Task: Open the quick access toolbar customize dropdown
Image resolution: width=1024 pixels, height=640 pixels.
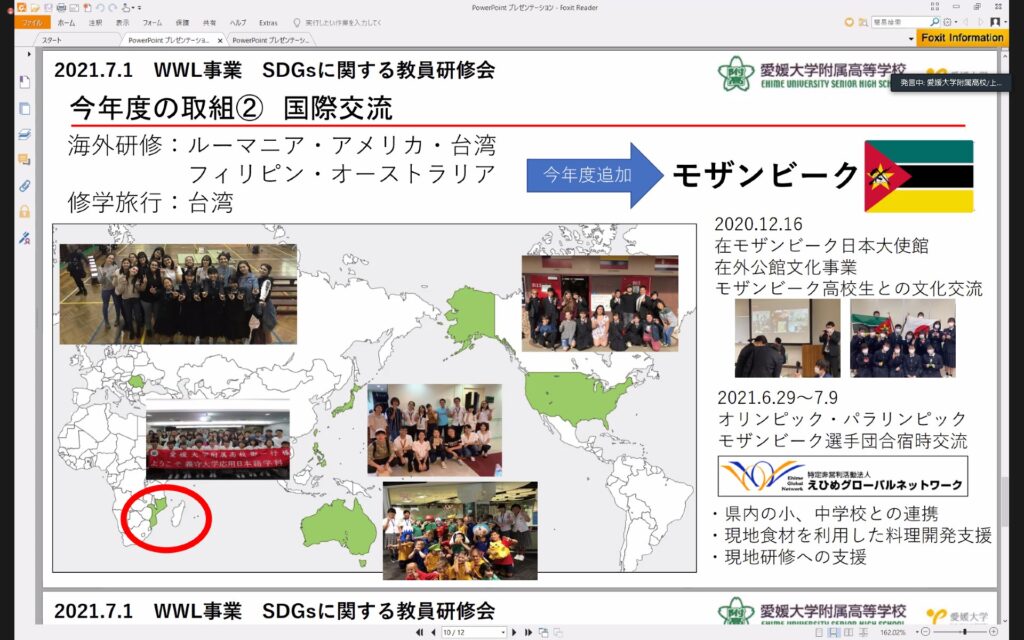Action: [x=139, y=8]
